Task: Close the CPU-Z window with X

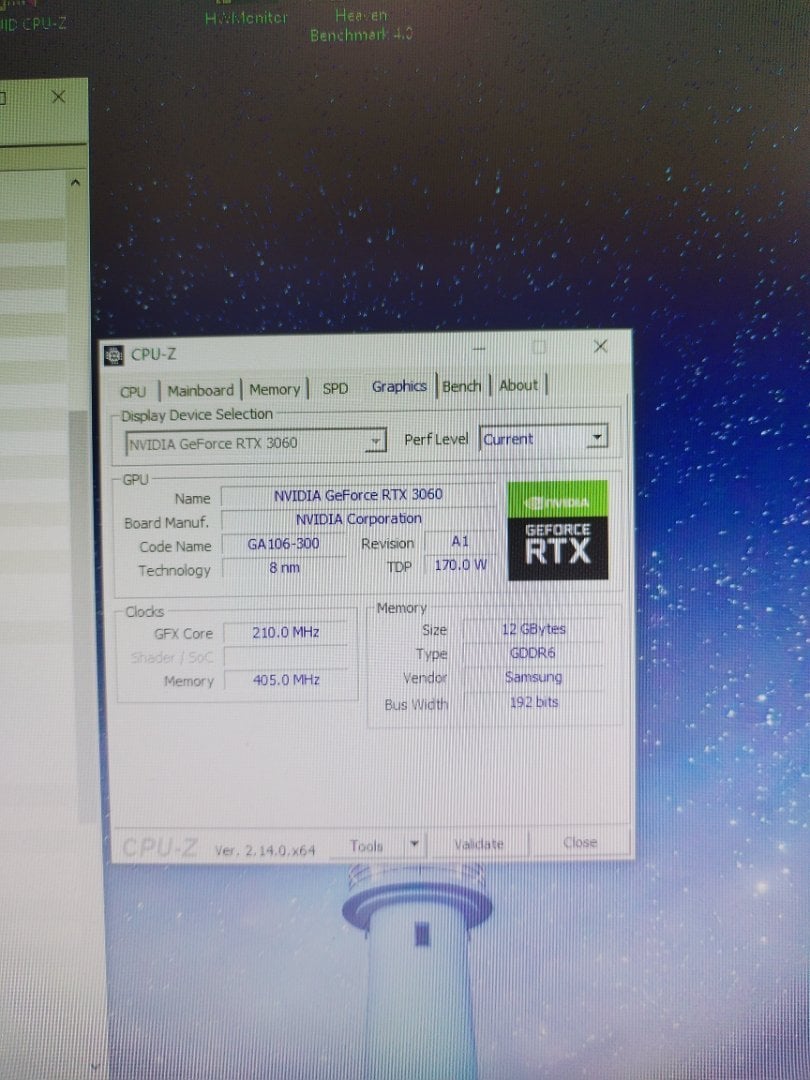Action: point(600,346)
